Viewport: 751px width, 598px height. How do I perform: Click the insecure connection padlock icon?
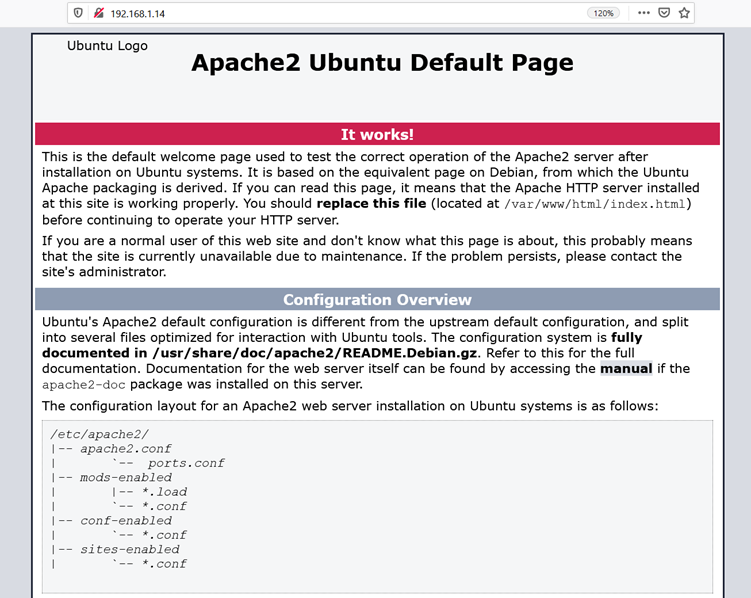coord(98,13)
